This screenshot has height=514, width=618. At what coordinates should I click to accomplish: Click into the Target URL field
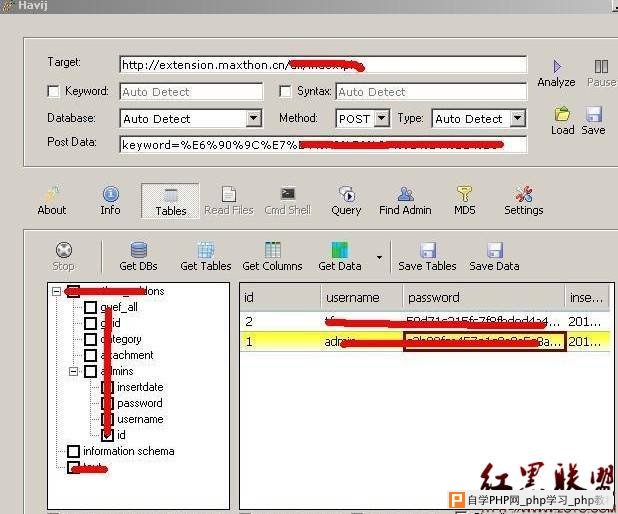coord(323,65)
